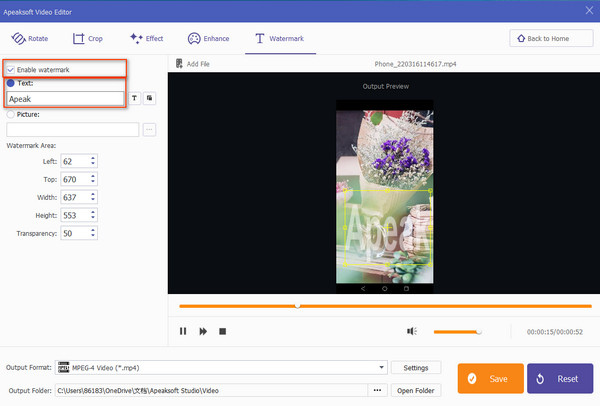The width and height of the screenshot is (600, 406).
Task: Increase the Width value with up arrow
Action: [x=93, y=194]
